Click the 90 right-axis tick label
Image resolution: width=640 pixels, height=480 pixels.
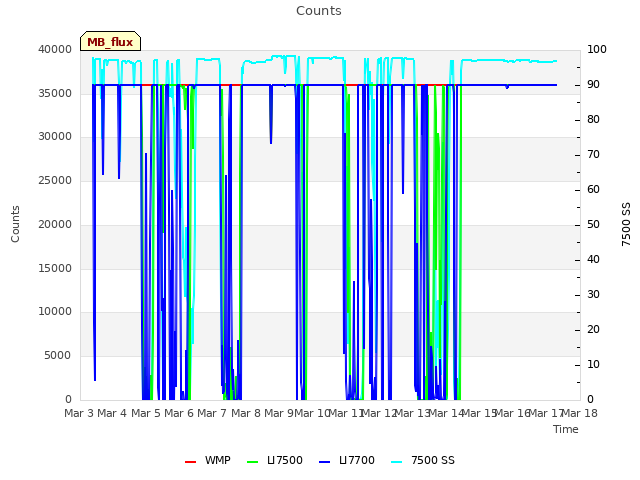tap(593, 84)
